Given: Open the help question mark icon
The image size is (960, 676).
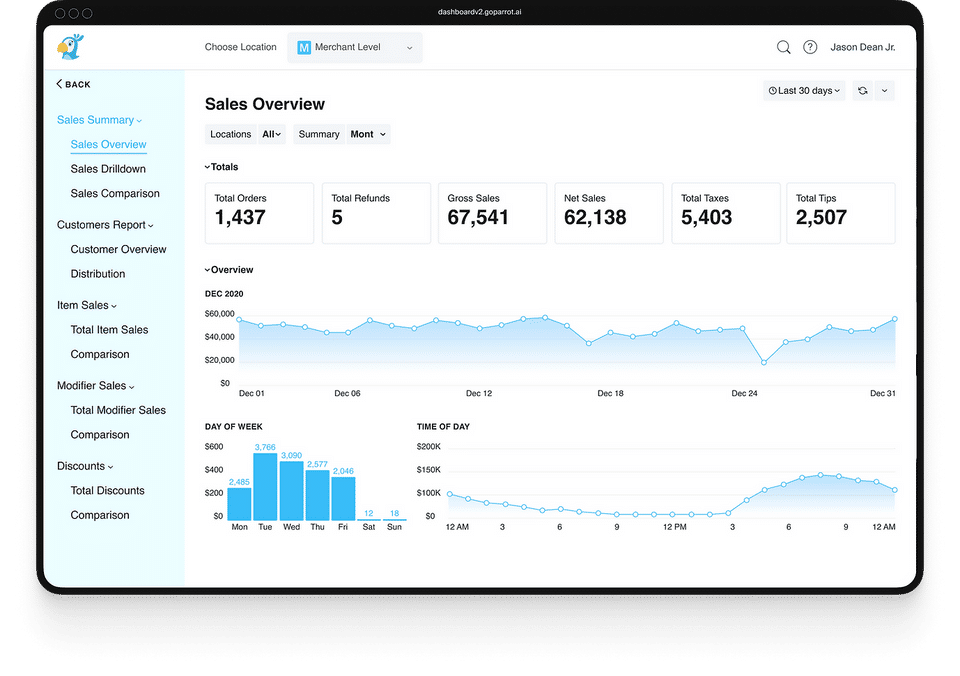Looking at the screenshot, I should click(810, 47).
